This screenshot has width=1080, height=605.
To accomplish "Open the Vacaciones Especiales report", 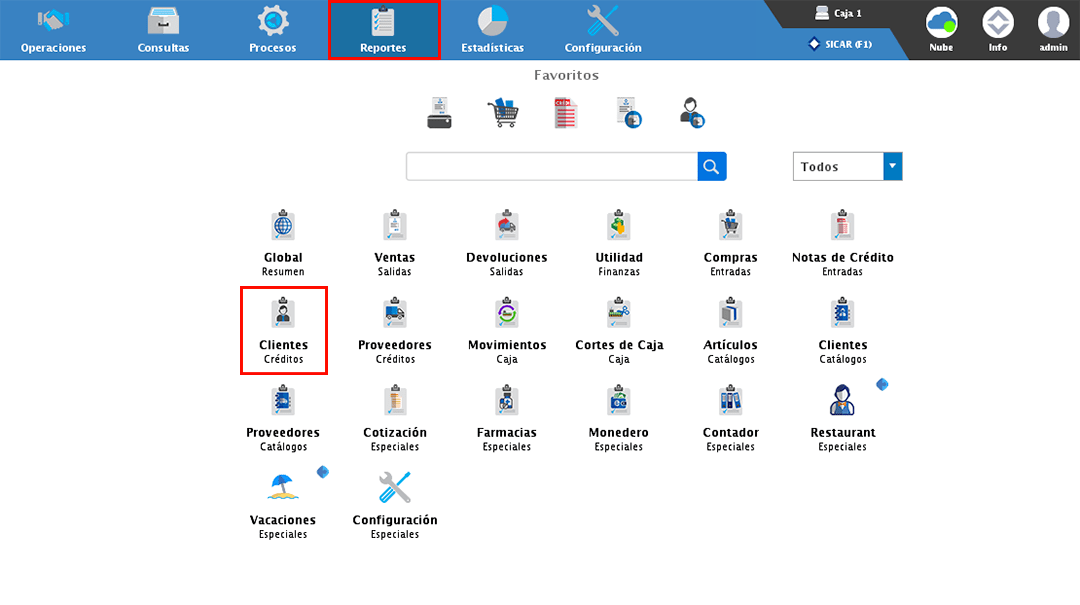I will pos(283,490).
